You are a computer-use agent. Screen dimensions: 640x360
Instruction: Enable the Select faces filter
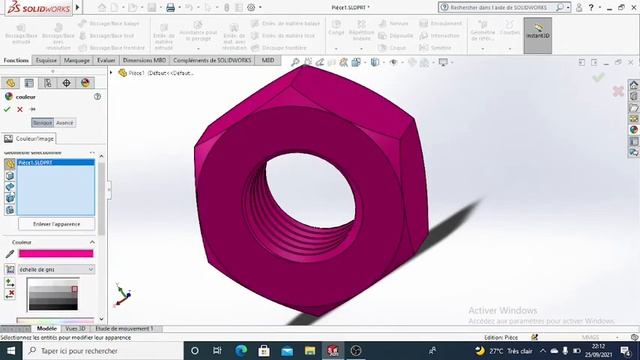click(10, 176)
